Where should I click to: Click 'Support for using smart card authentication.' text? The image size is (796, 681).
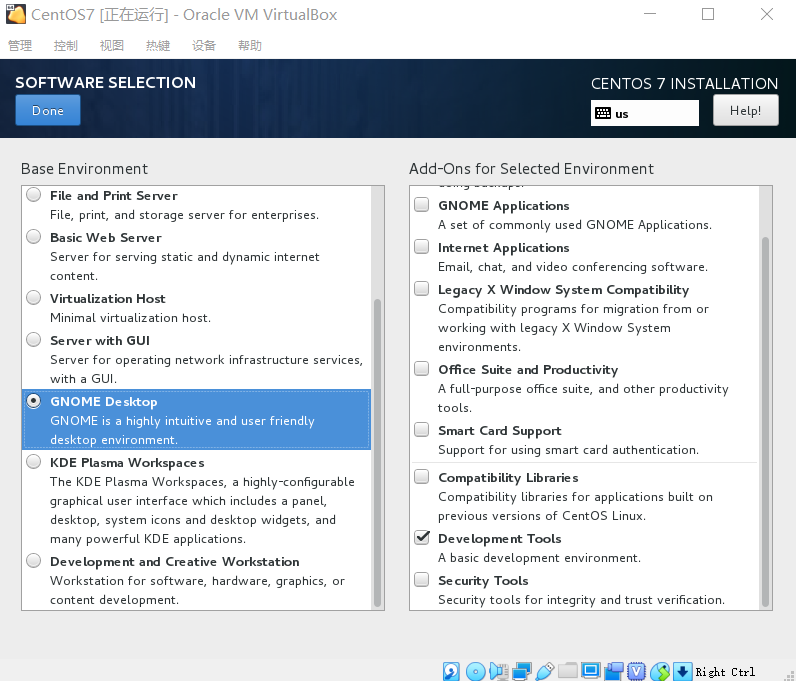[568, 450]
